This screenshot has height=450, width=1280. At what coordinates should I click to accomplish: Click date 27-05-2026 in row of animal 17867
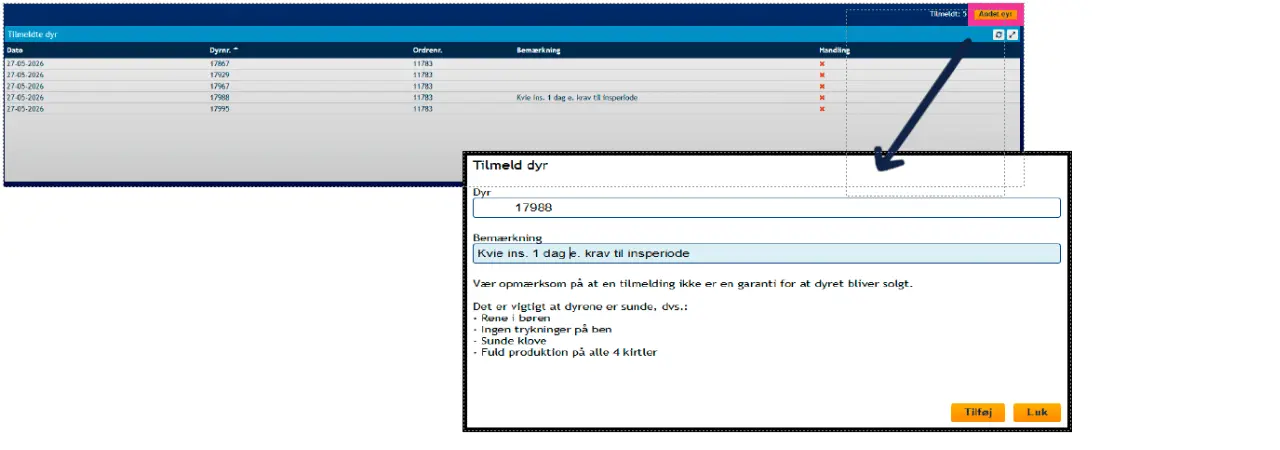click(25, 64)
